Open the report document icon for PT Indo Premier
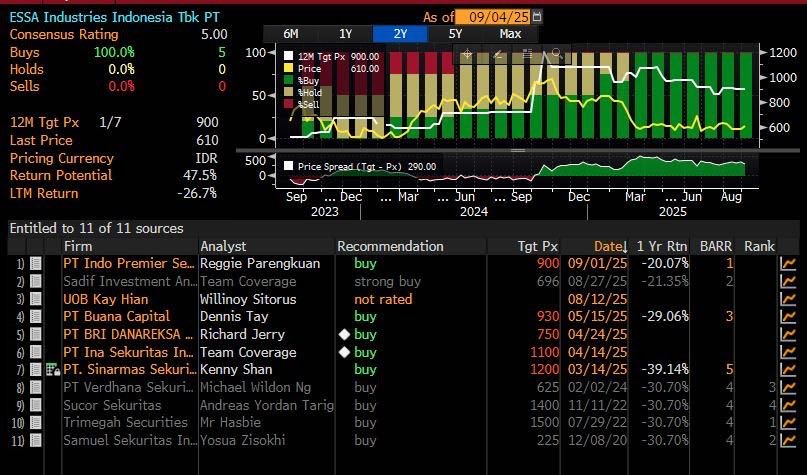This screenshot has width=807, height=475. tap(36, 264)
